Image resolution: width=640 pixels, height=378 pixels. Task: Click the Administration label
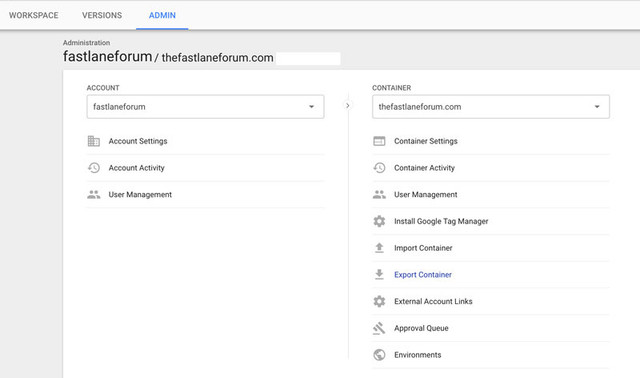click(87, 42)
